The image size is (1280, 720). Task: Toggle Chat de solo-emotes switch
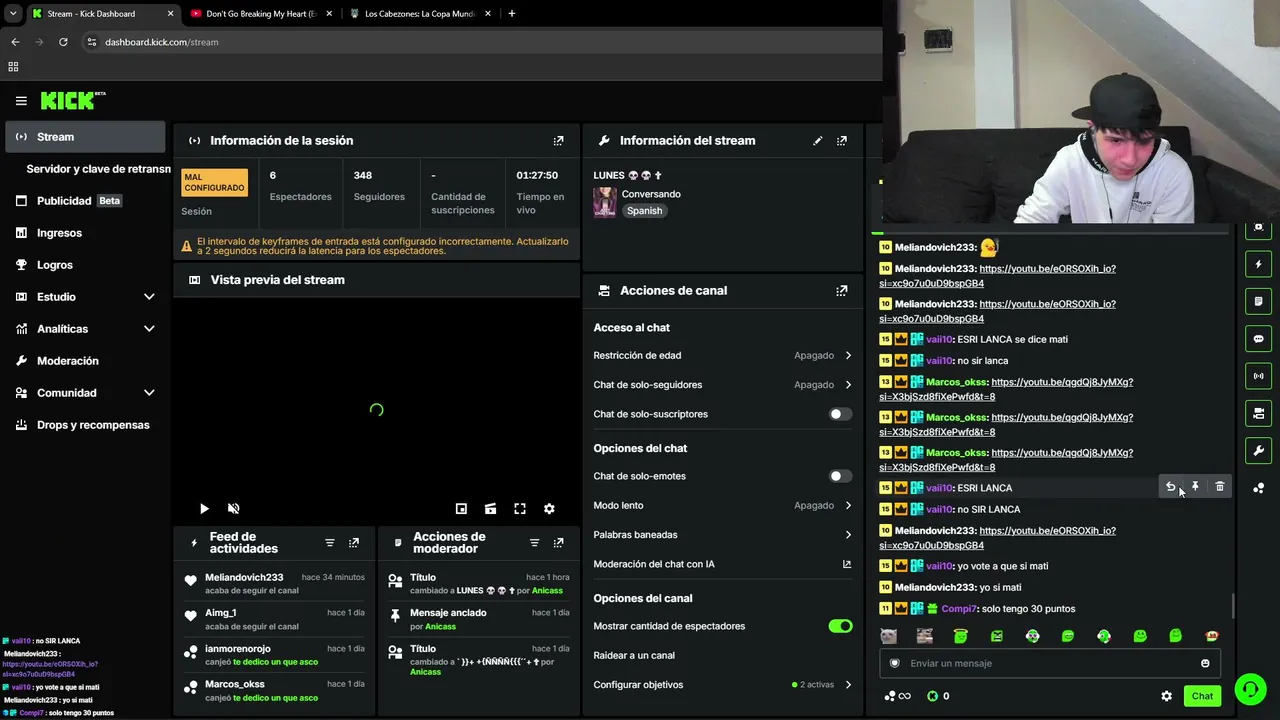[840, 476]
